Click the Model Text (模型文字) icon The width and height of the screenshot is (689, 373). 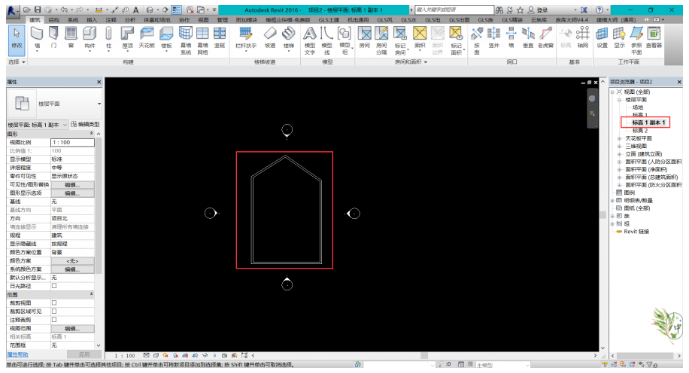point(310,40)
